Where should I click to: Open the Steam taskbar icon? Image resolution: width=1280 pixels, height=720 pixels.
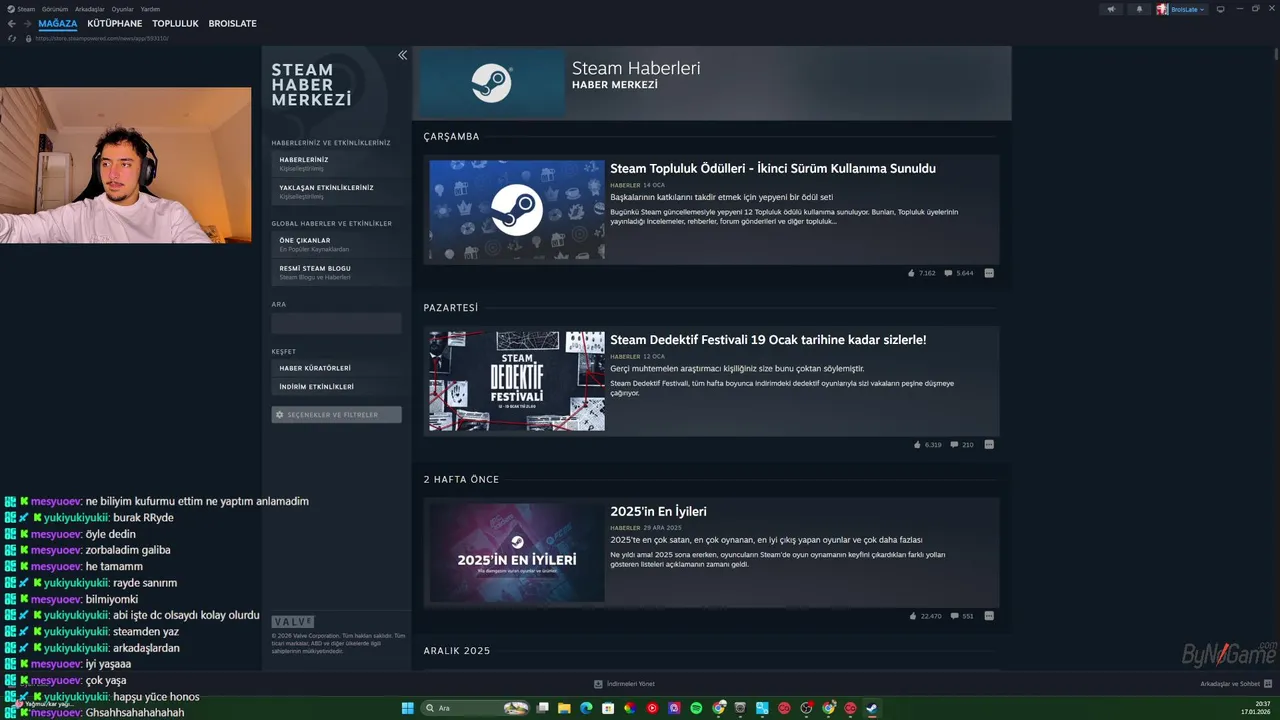coord(872,708)
